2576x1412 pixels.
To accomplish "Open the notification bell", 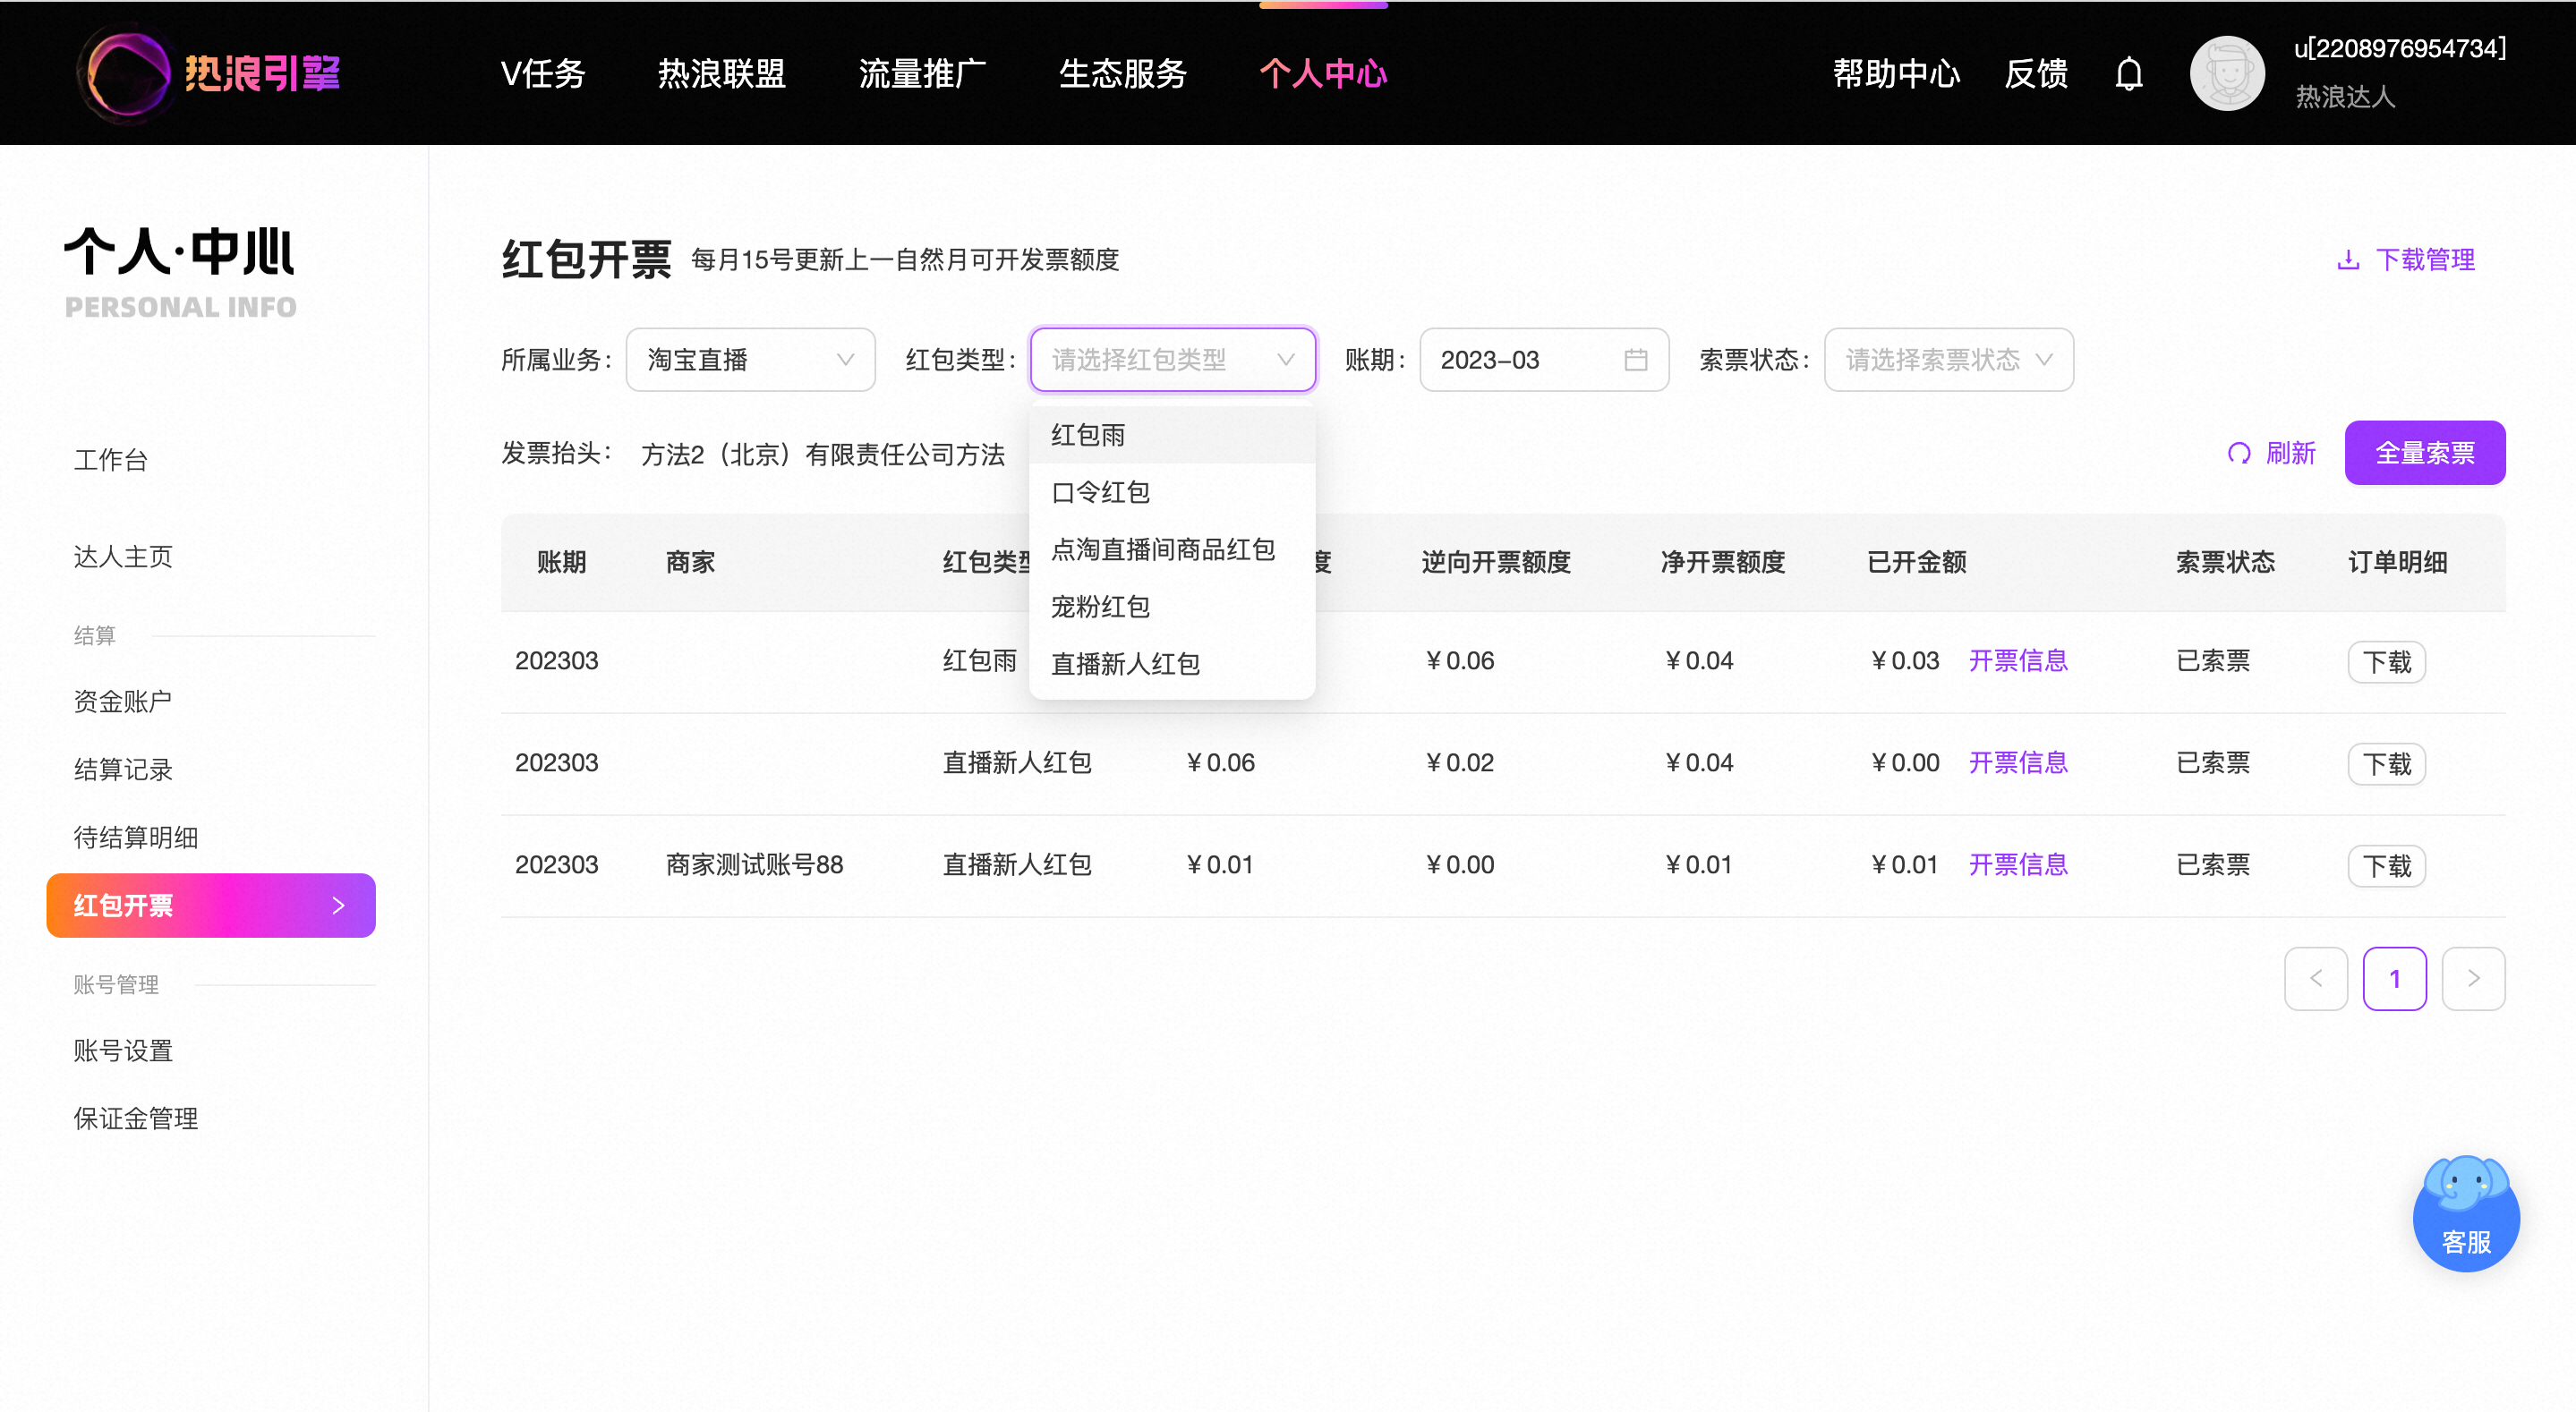I will pos(2129,74).
